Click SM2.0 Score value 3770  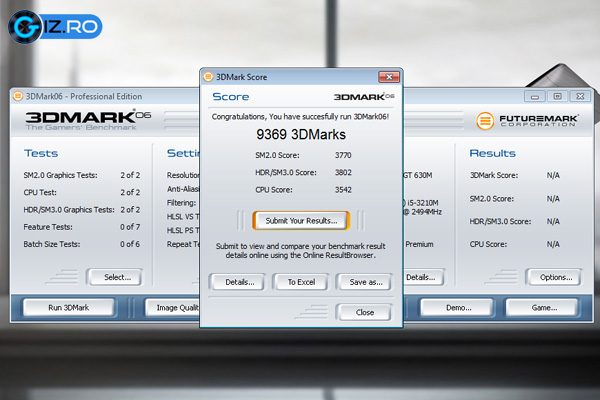(343, 155)
